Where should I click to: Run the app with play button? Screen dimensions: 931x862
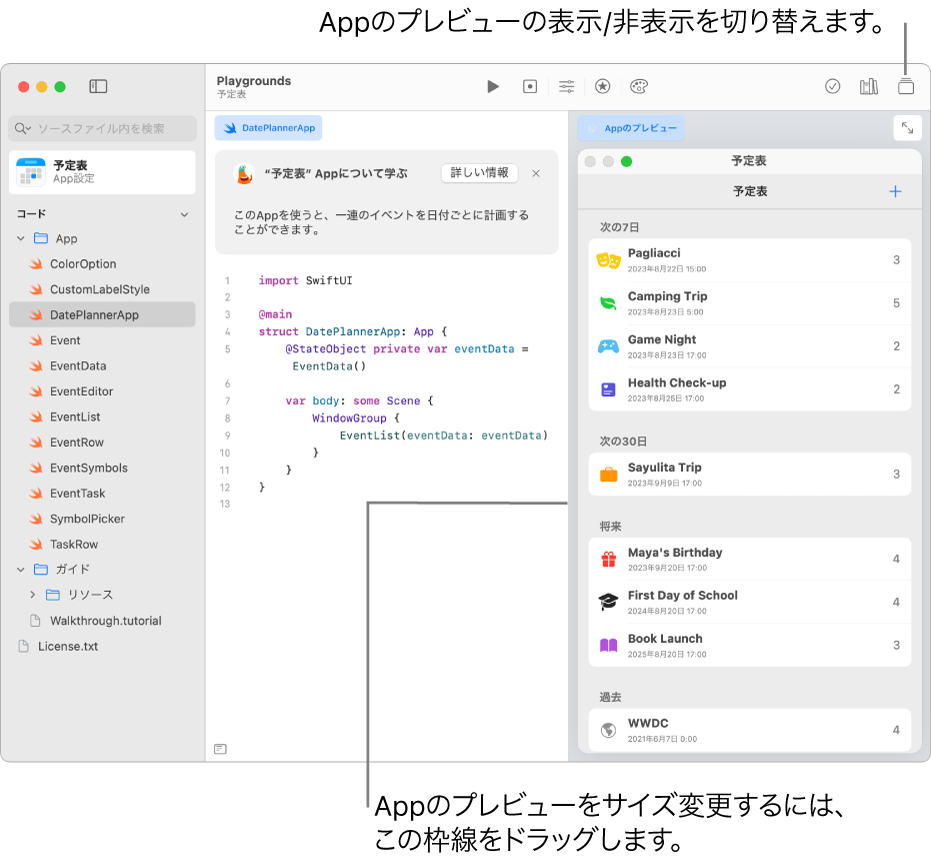click(493, 87)
